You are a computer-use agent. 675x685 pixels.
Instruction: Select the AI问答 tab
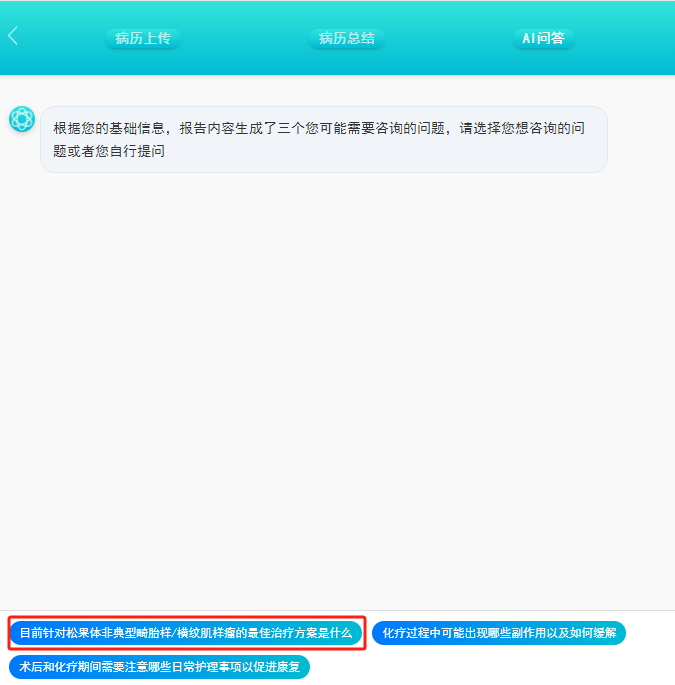(x=543, y=38)
